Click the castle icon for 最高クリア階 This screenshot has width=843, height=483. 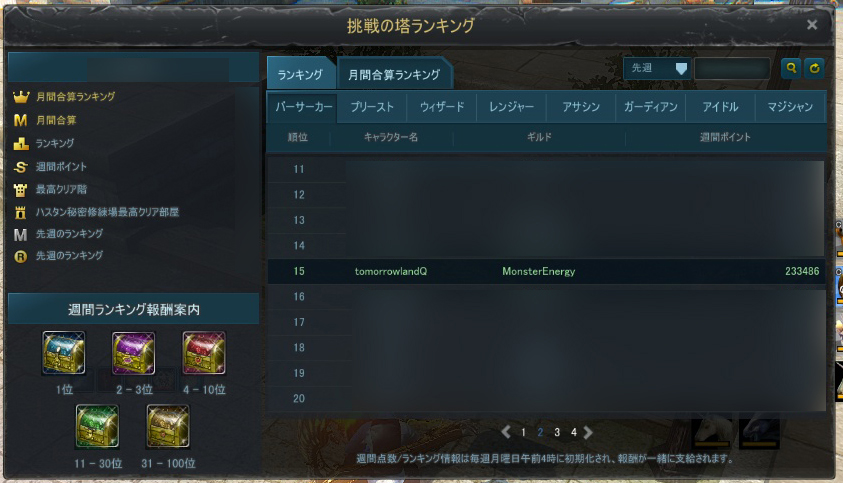tap(20, 190)
